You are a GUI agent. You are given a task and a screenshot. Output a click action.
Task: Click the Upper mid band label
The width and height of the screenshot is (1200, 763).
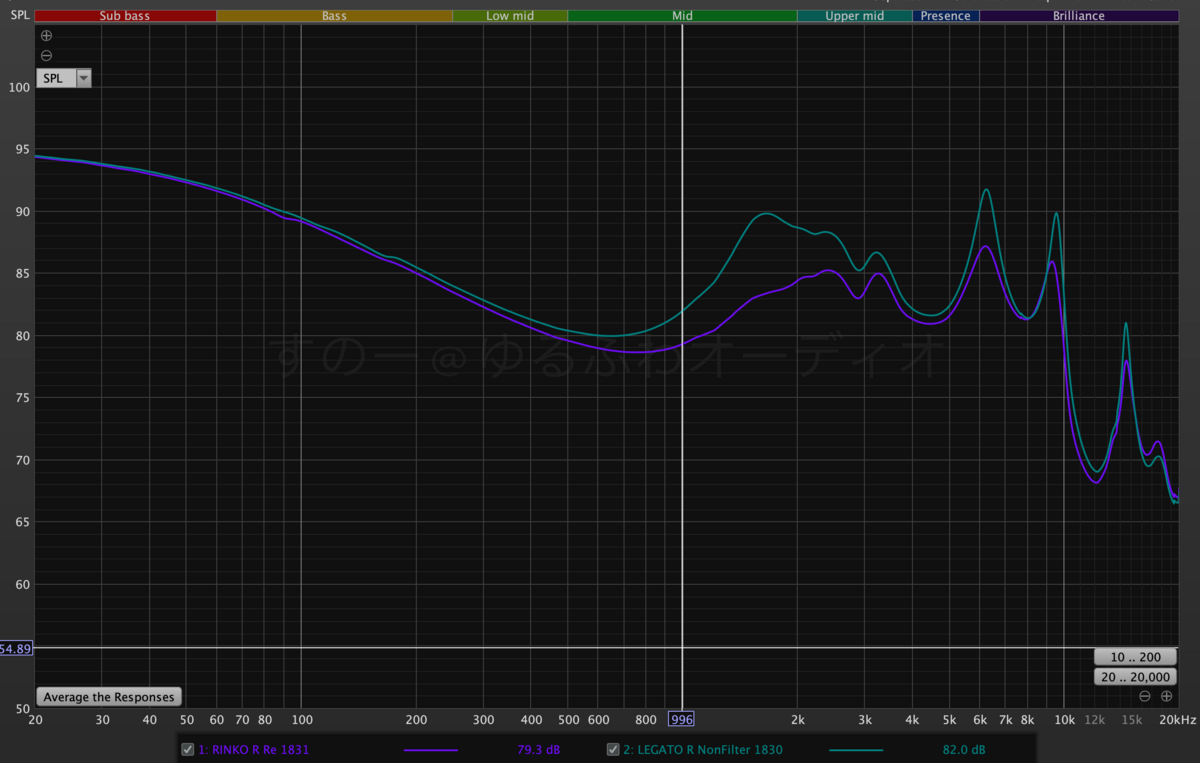(855, 16)
